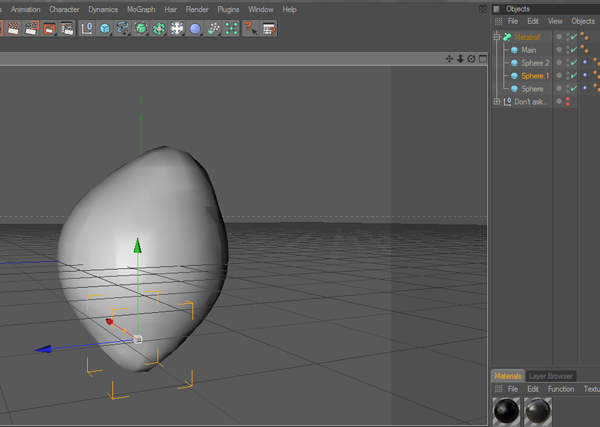The image size is (600, 427).
Task: Click the viewport rotate camera icon
Action: pos(471,59)
